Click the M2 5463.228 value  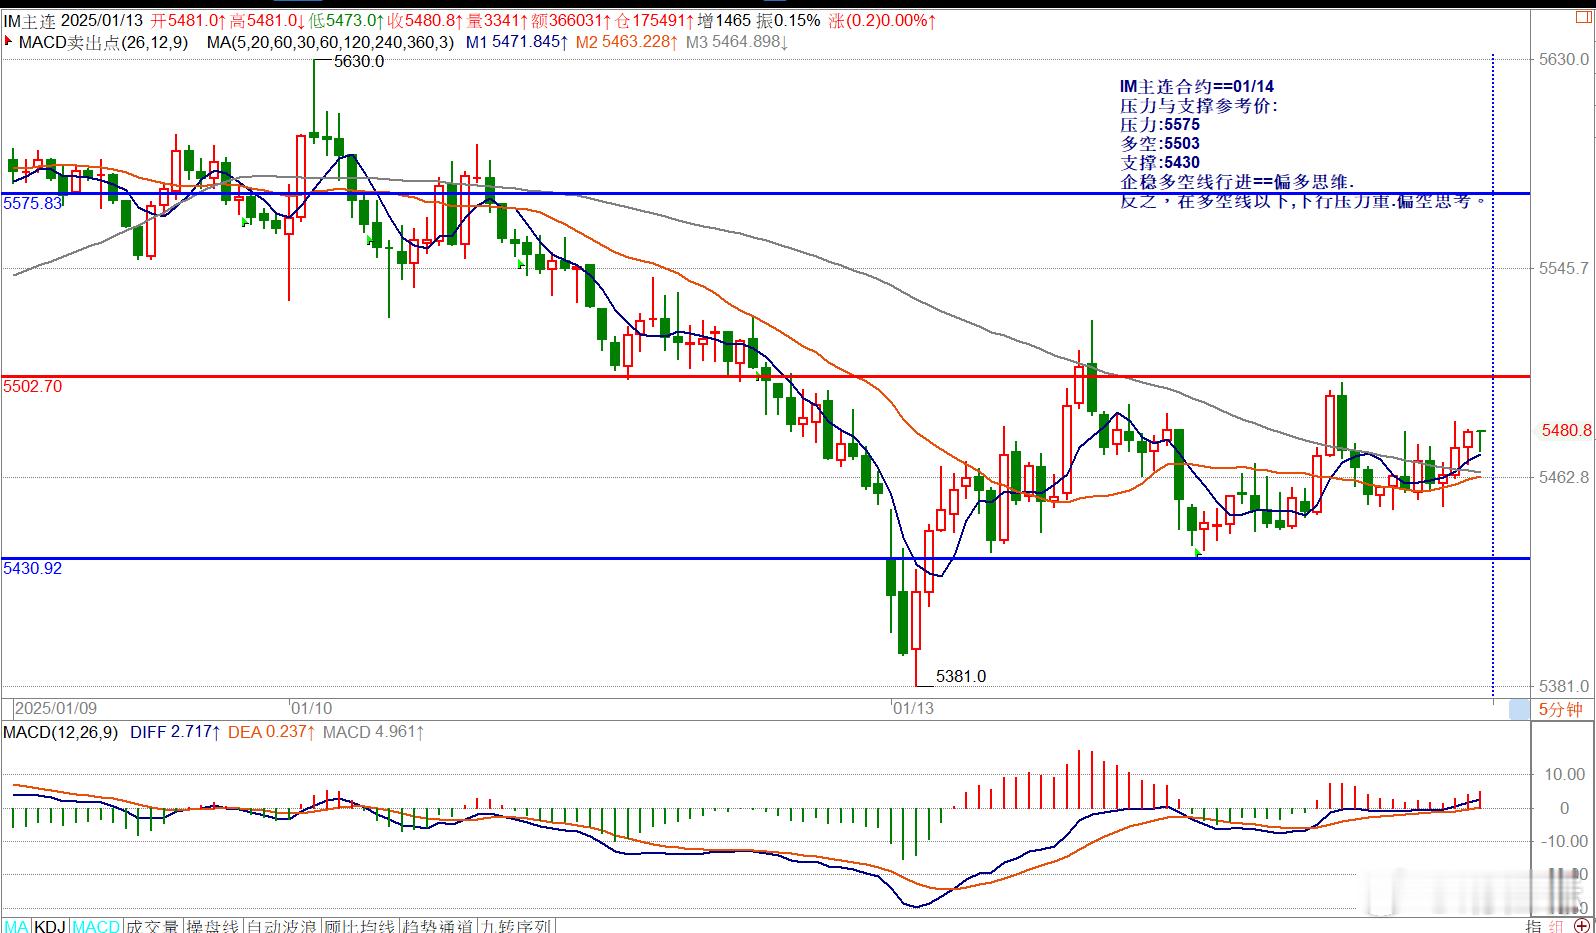point(627,42)
